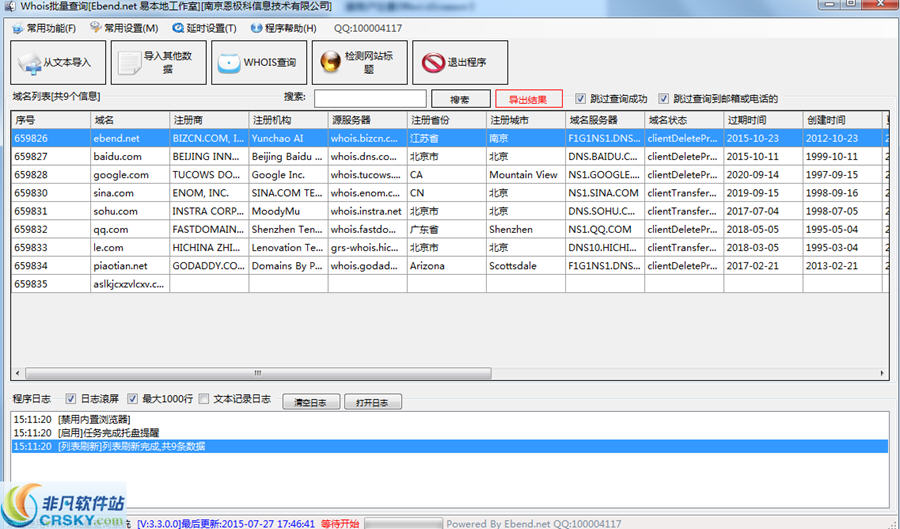
Task: Click the Mountain View city cell
Action: click(x=526, y=175)
